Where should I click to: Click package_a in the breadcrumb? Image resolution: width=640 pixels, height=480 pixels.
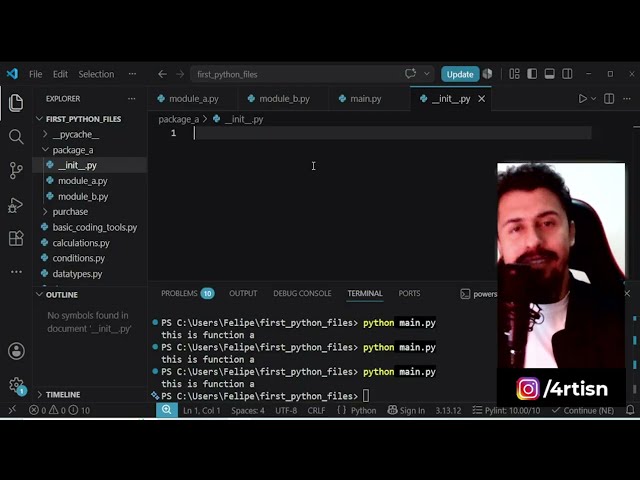point(179,119)
